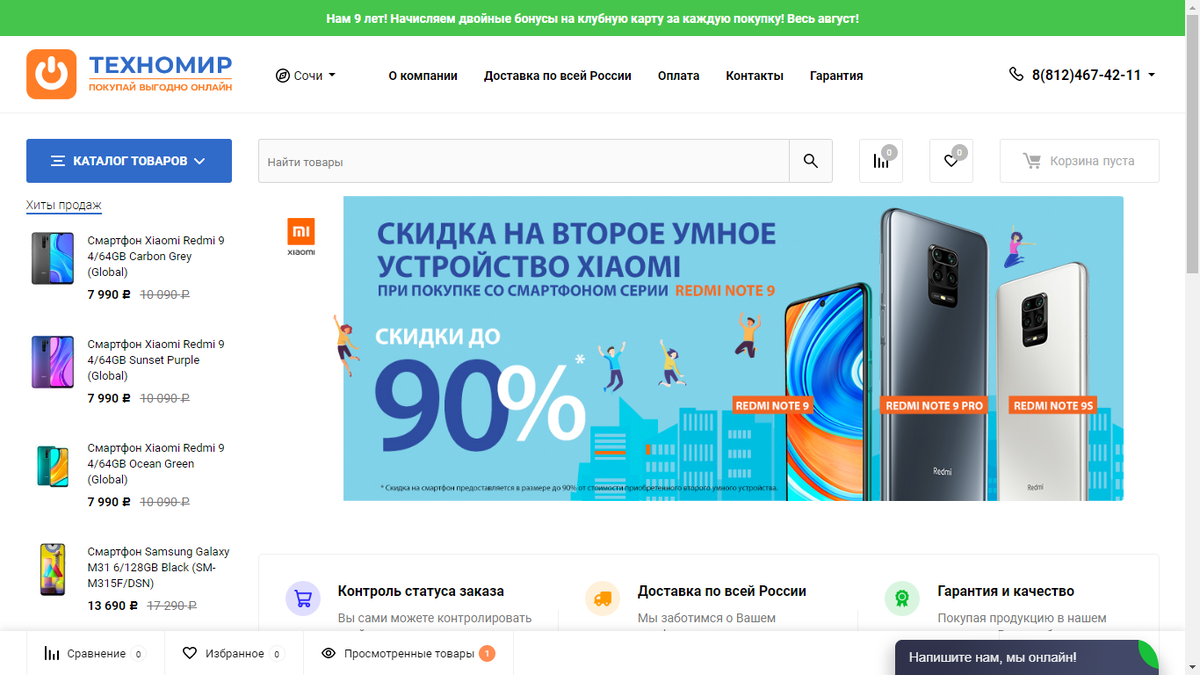Viewport: 1200px width, 675px height.
Task: Click the Хиты продаж heading link
Action: click(x=64, y=206)
